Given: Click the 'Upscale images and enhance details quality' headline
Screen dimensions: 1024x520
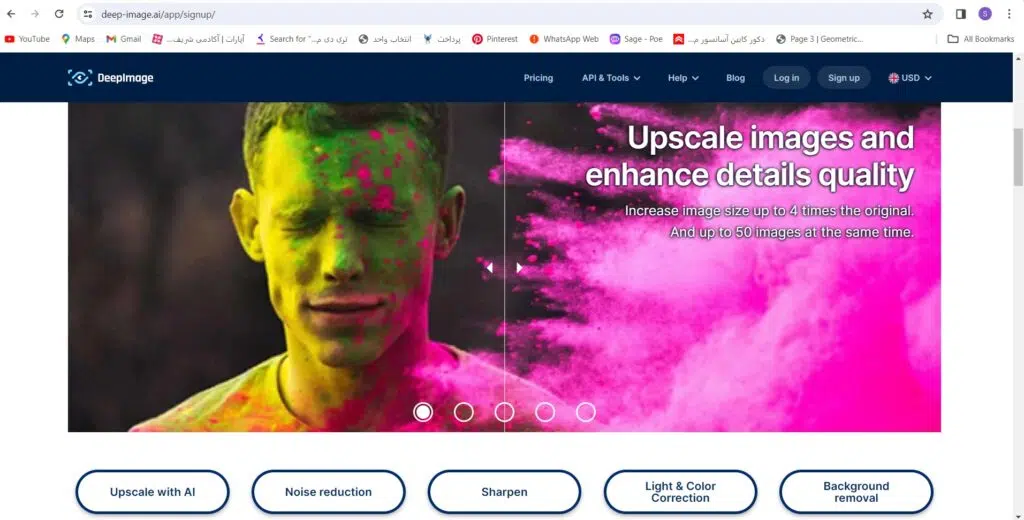Looking at the screenshot, I should 750,156.
